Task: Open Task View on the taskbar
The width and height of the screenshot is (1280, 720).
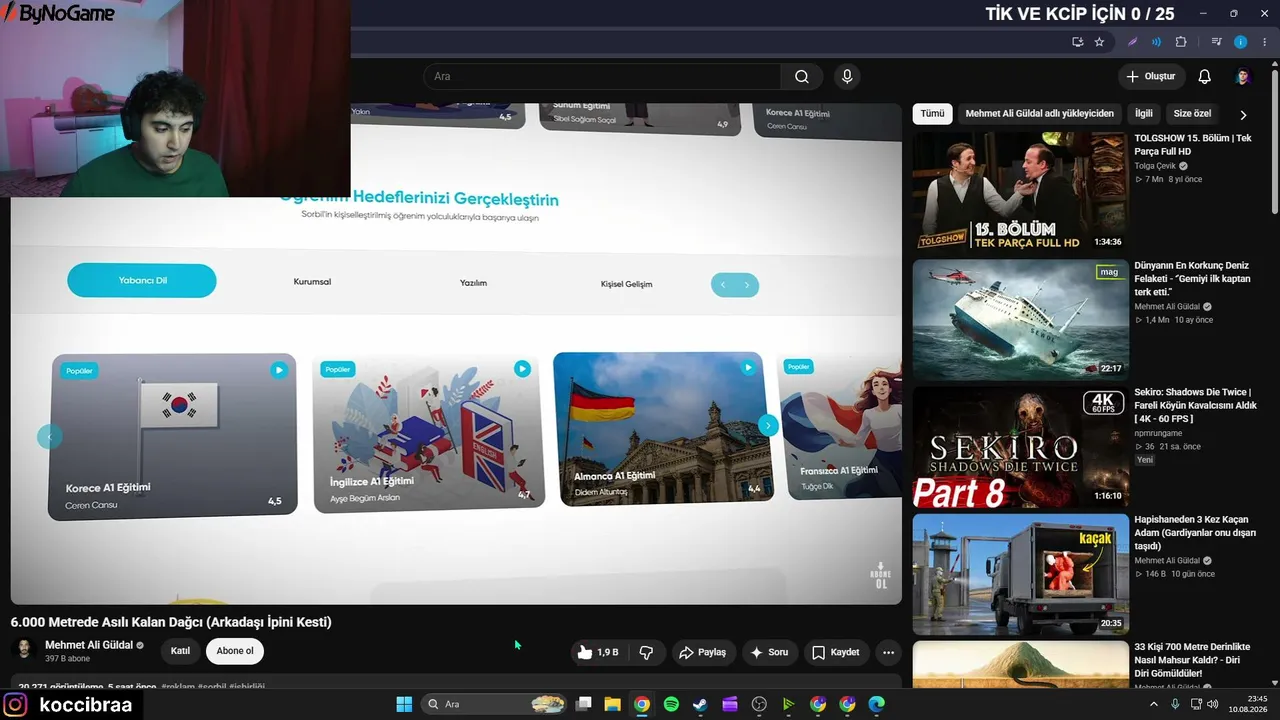Action: 584,704
